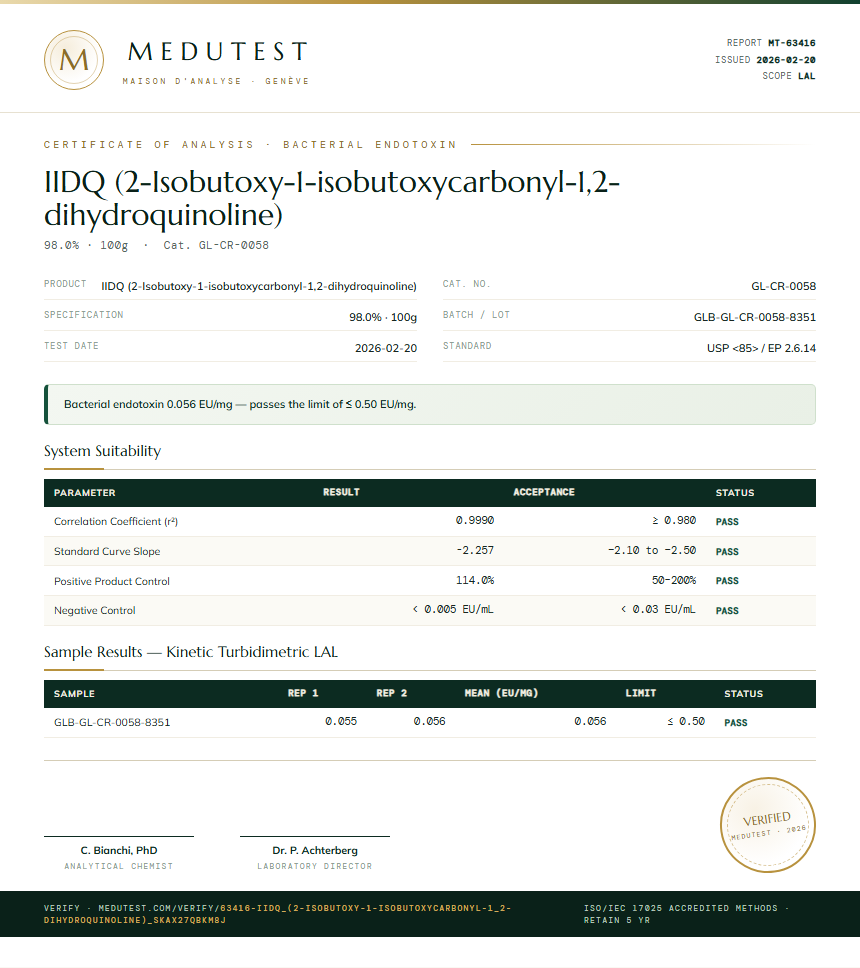Select Rep 1 value 0.055
The height and width of the screenshot is (968, 860).
[341, 721]
